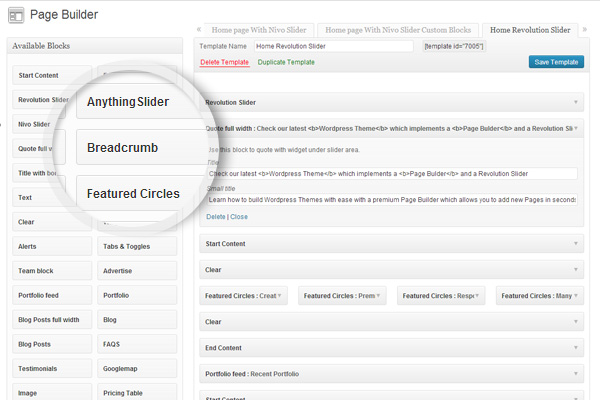
Task: Select the Googlemap available block
Action: [137, 368]
